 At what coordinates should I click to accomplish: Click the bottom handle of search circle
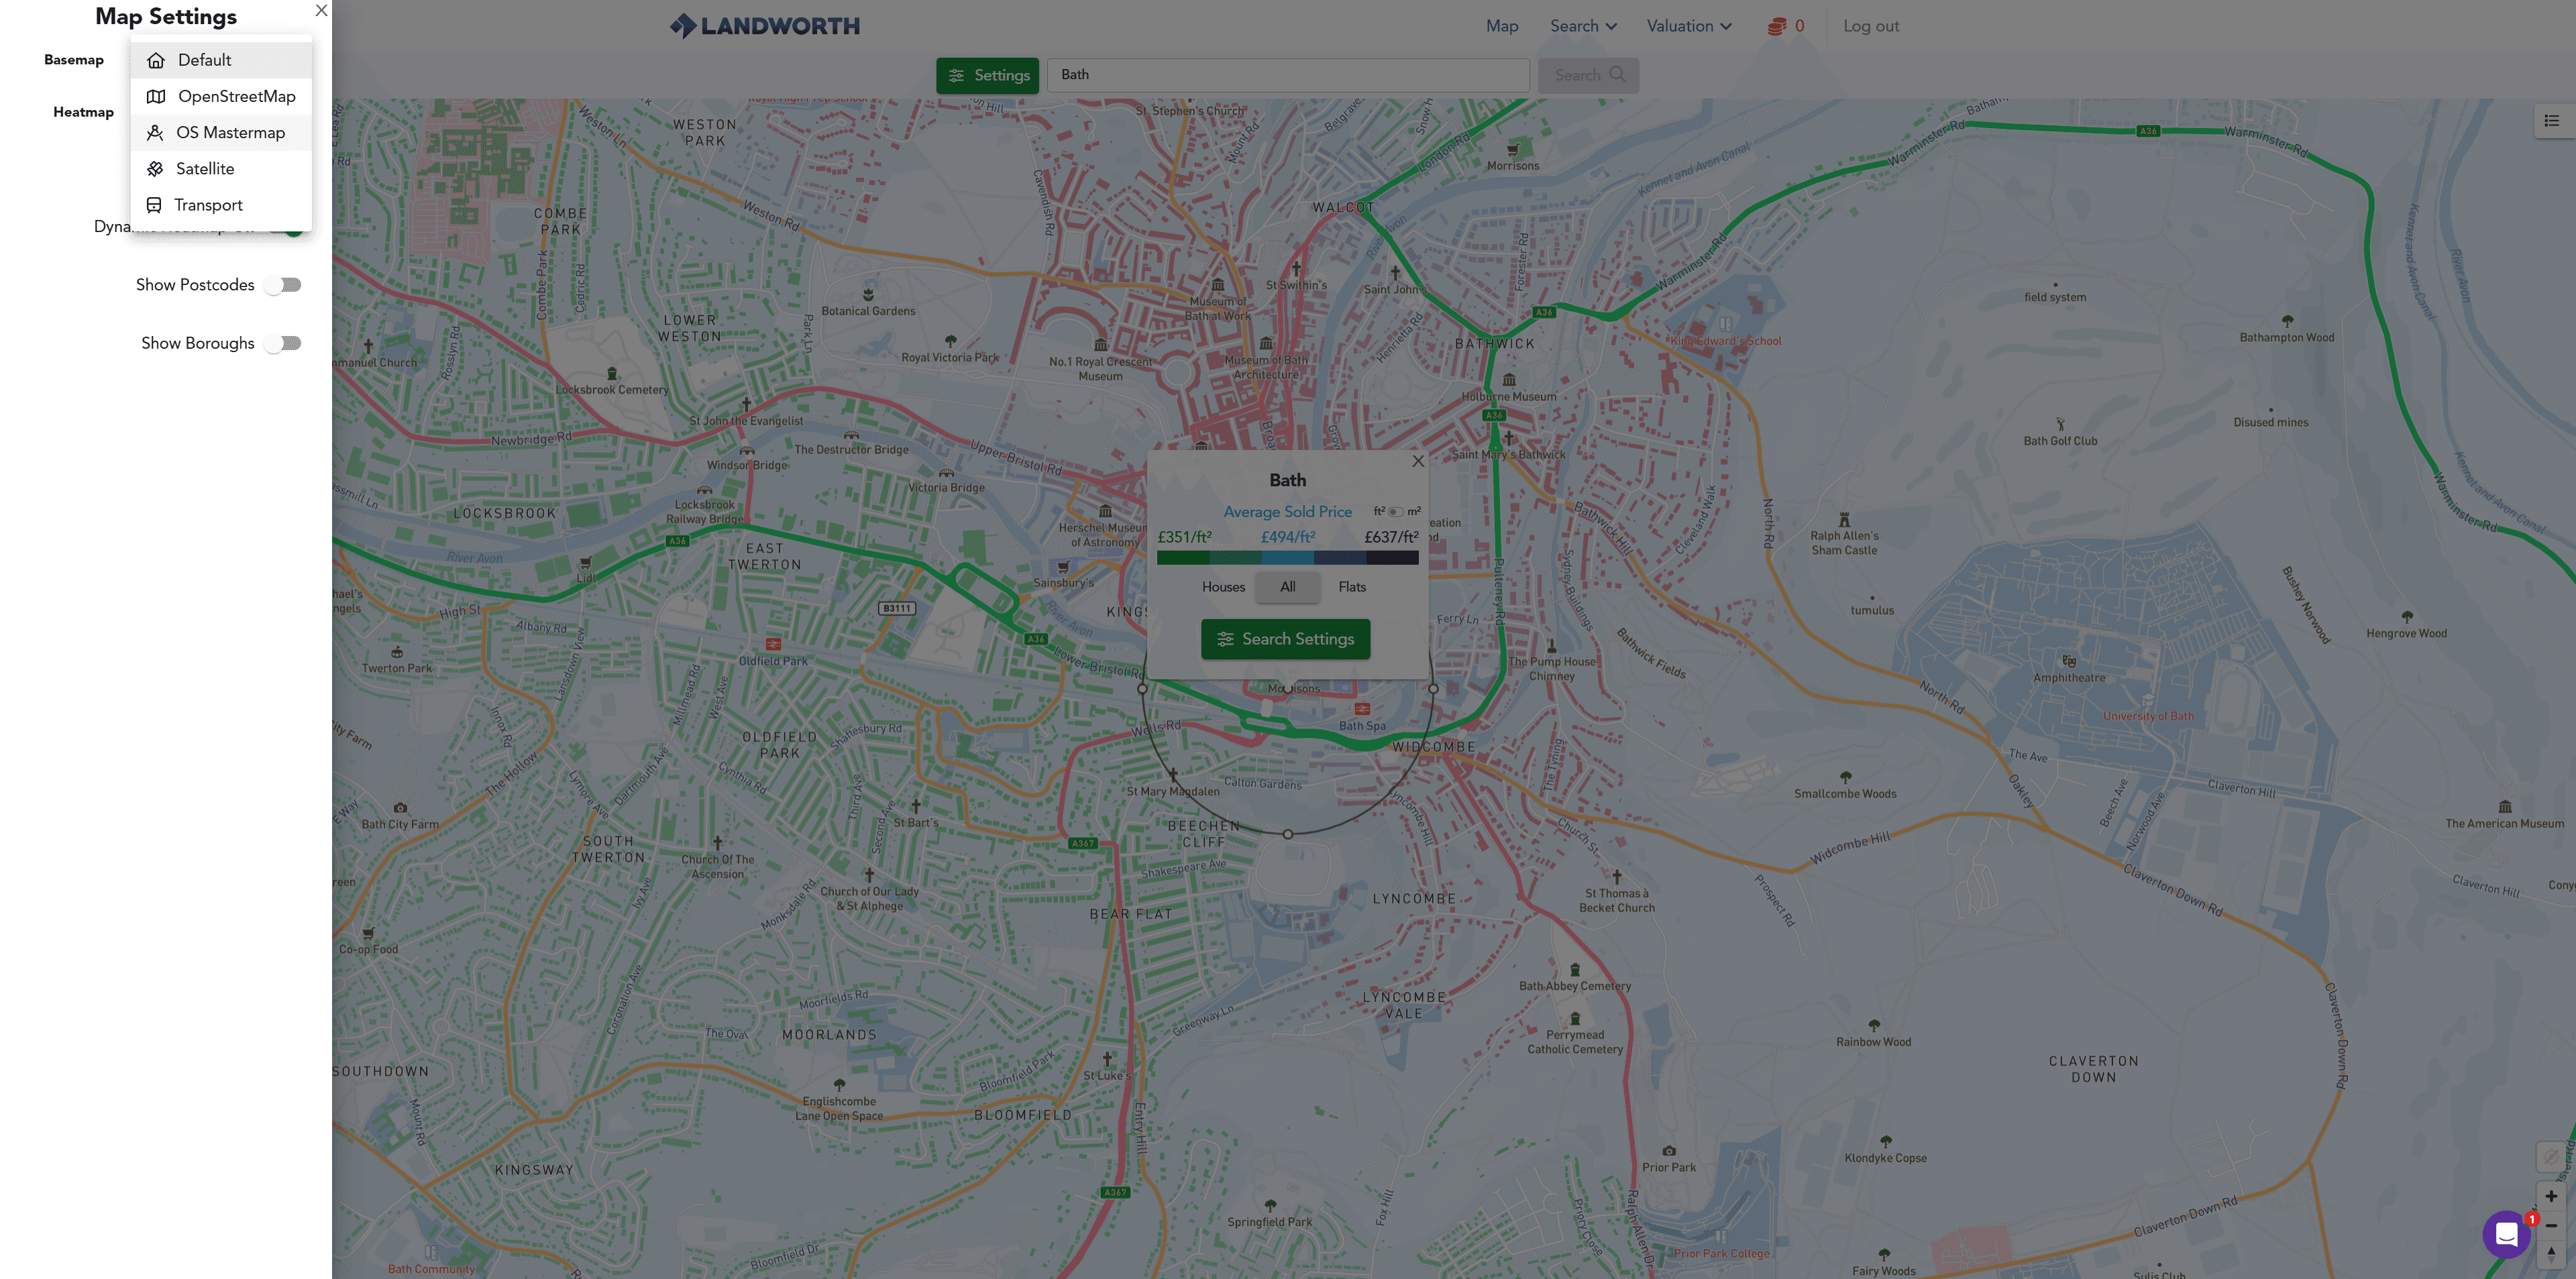[1288, 834]
